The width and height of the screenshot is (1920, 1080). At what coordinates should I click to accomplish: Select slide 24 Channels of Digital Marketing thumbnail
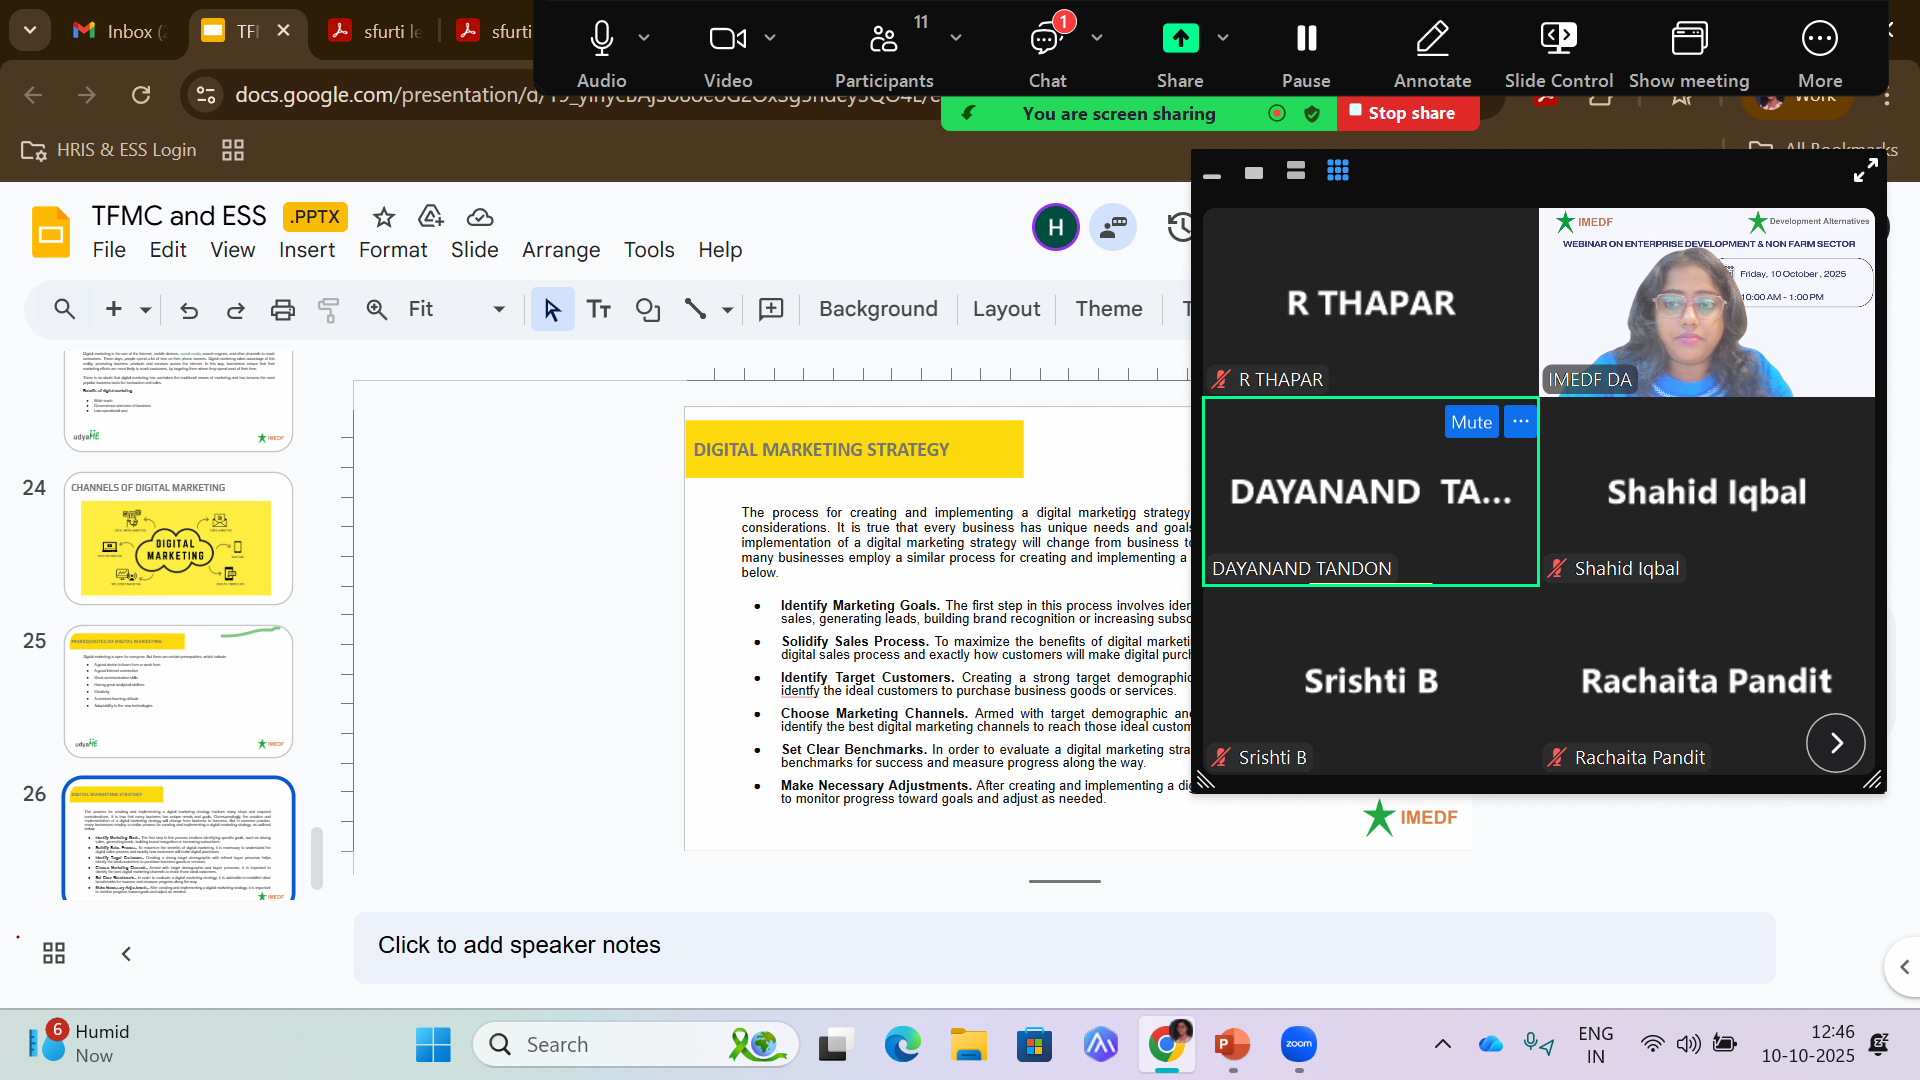178,540
